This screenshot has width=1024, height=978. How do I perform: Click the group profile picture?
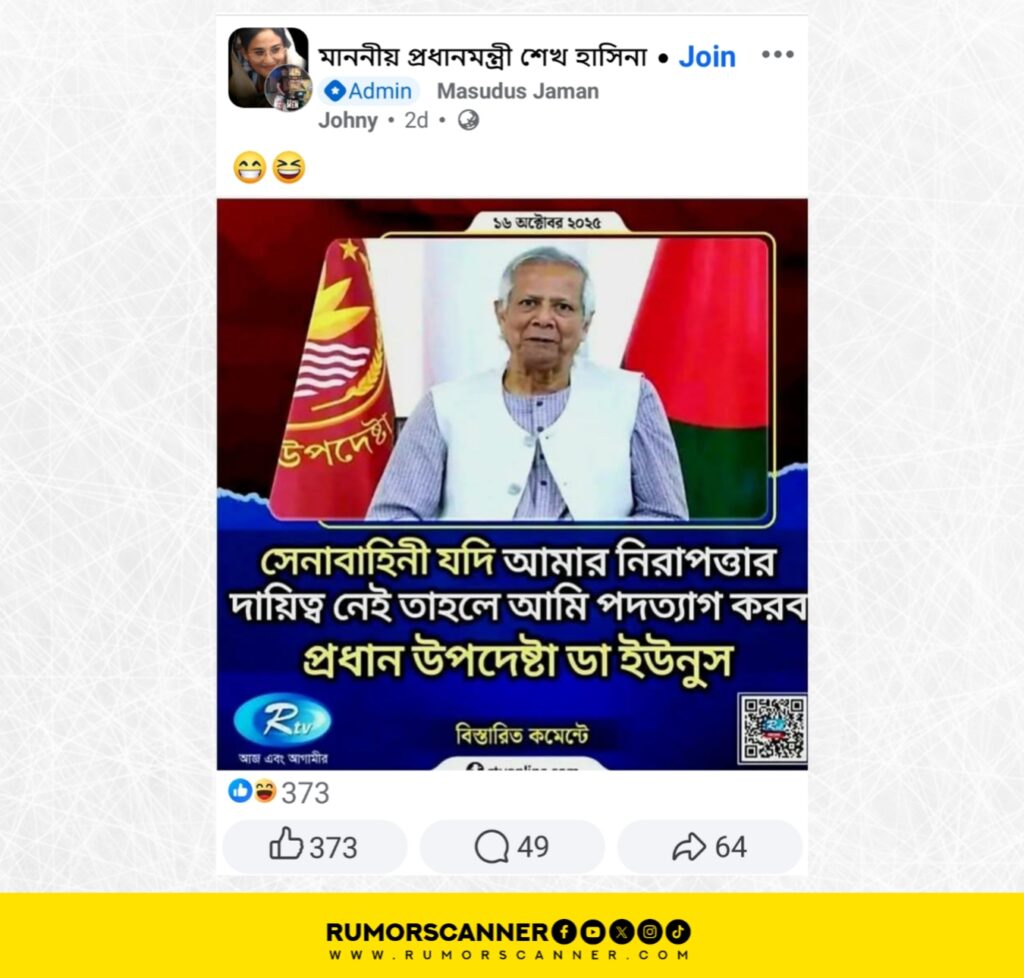[x=268, y=66]
